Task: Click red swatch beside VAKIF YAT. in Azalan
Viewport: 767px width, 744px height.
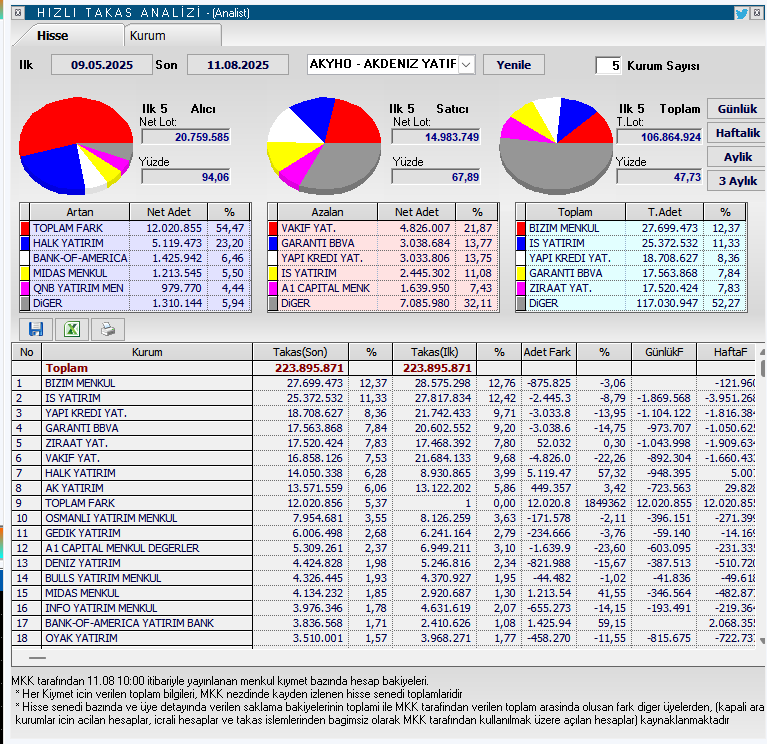Action: [273, 228]
